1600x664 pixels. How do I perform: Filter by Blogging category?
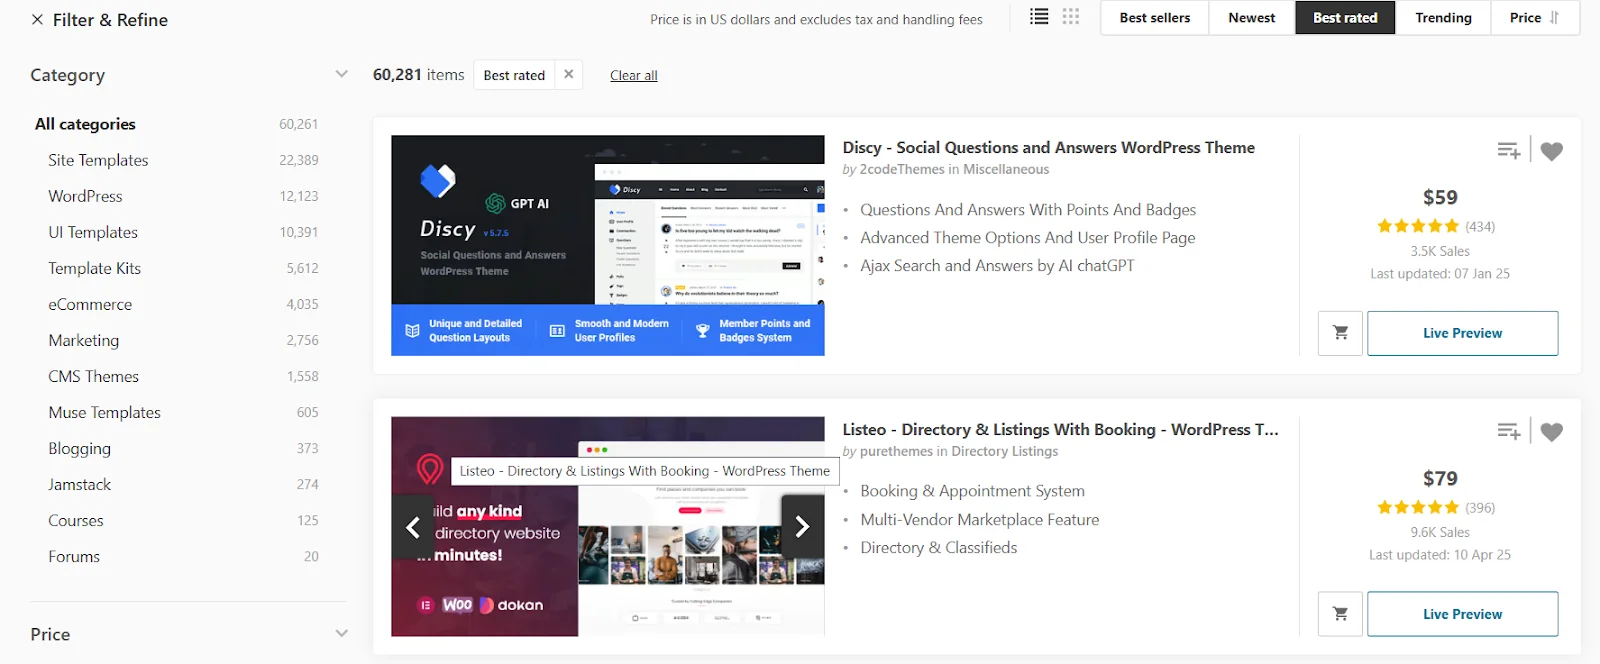(x=80, y=448)
